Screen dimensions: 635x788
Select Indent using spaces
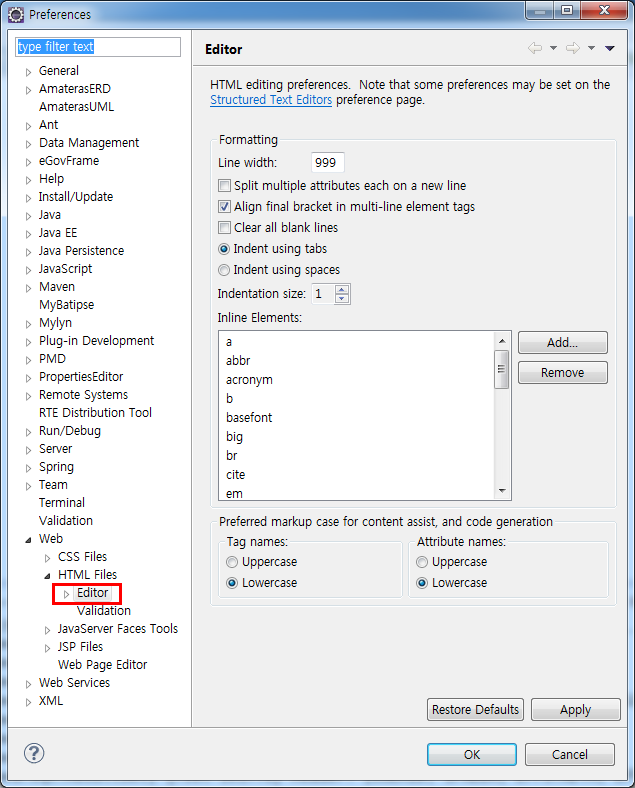[x=224, y=270]
